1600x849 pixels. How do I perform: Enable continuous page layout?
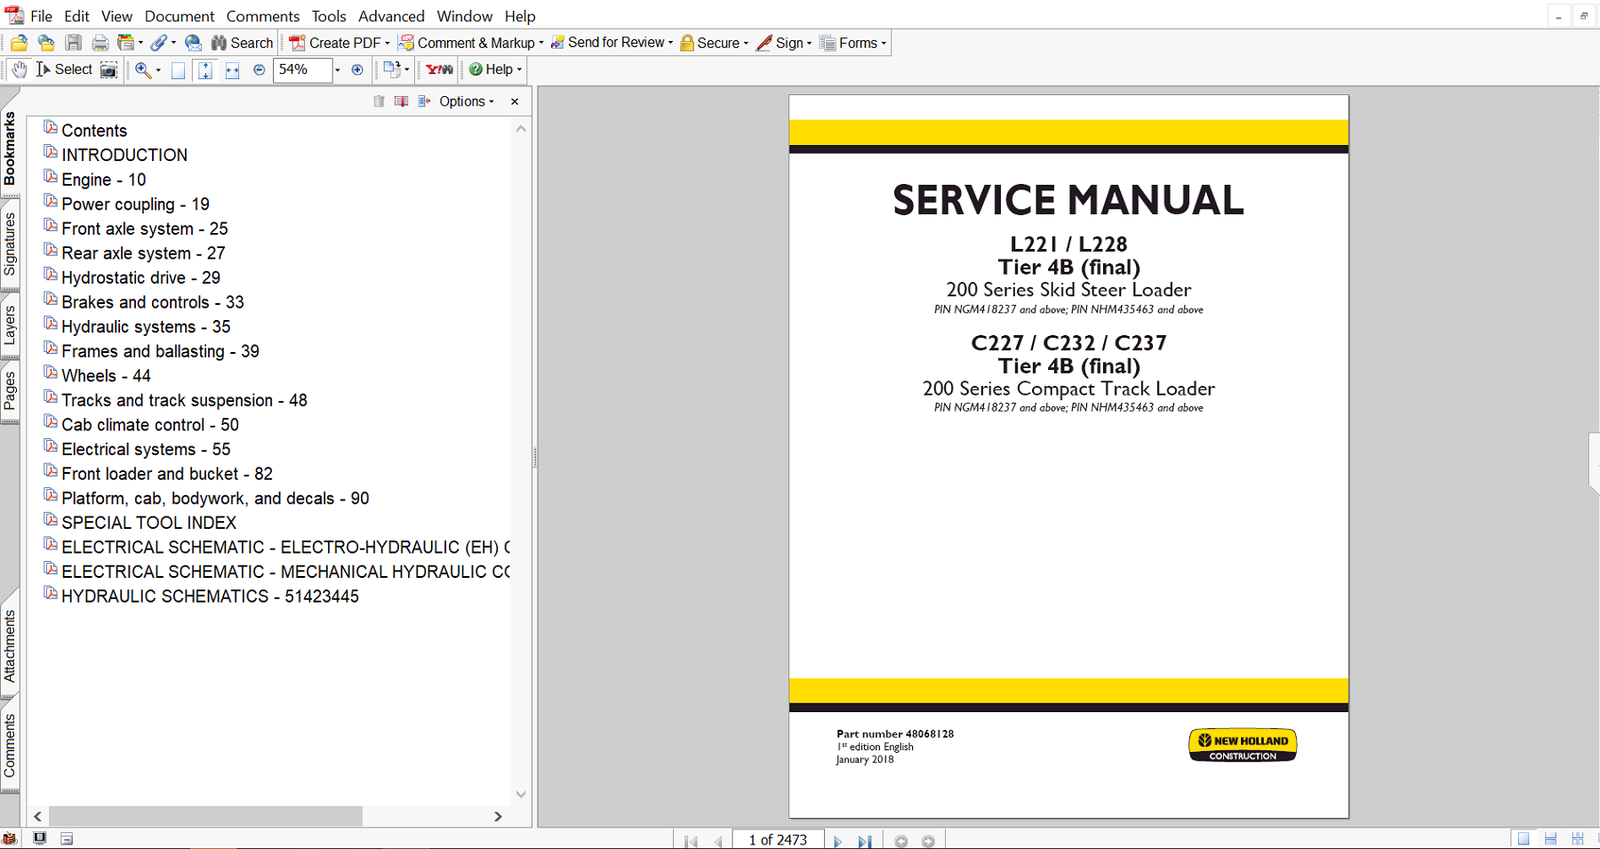point(1550,839)
